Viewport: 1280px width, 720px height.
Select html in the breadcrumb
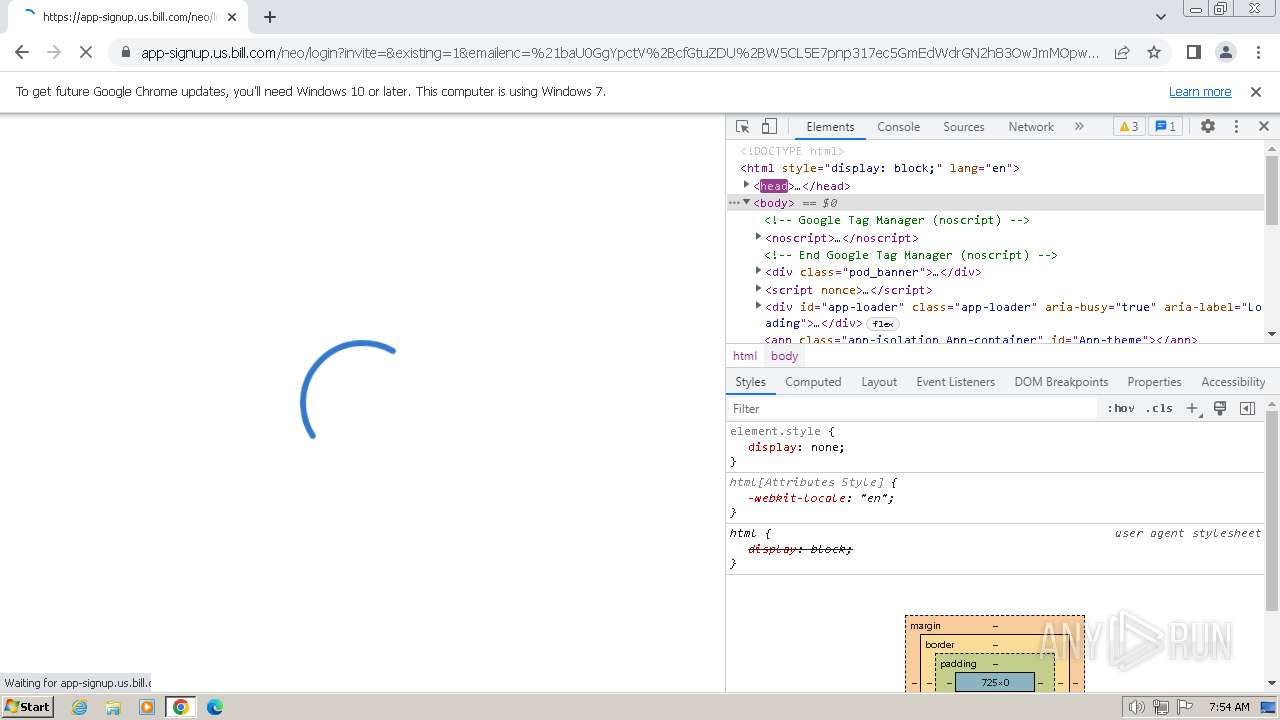point(745,356)
